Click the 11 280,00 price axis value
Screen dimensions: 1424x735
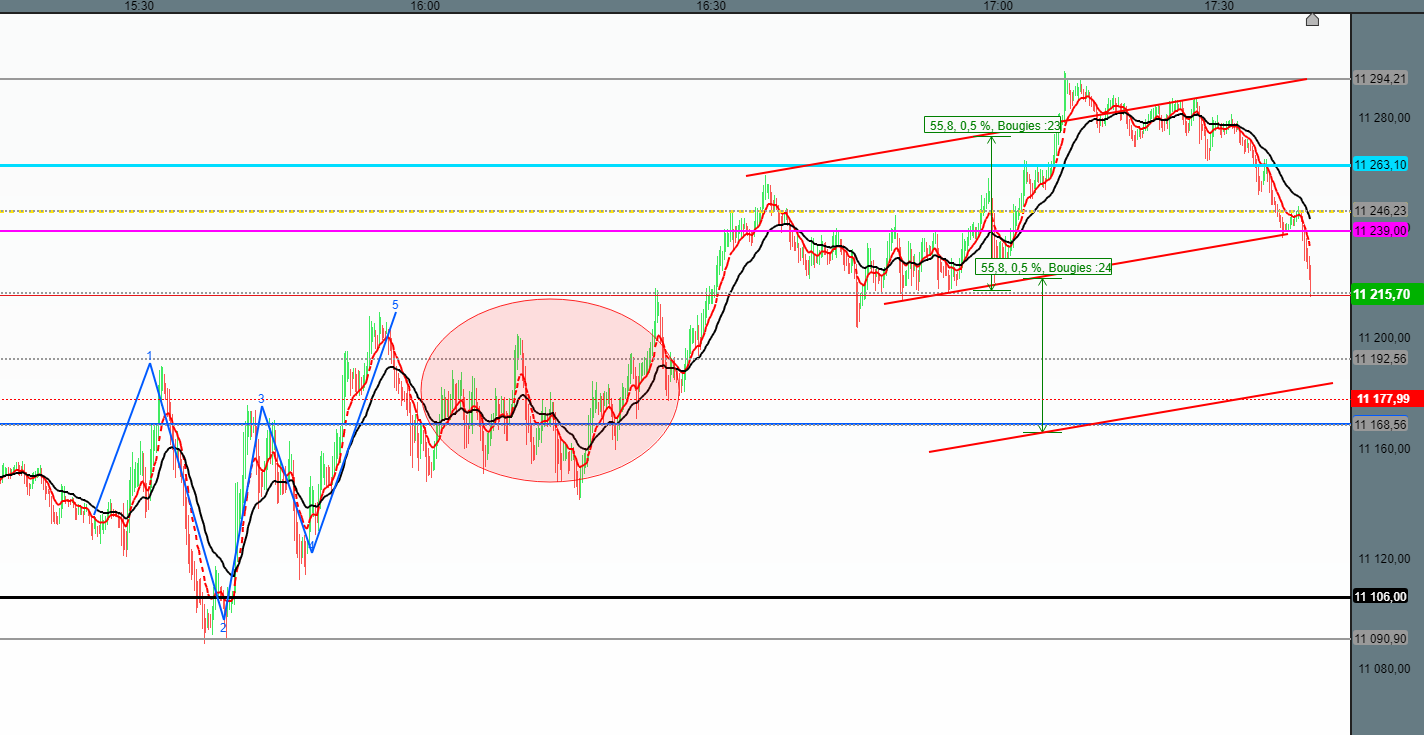click(1385, 118)
